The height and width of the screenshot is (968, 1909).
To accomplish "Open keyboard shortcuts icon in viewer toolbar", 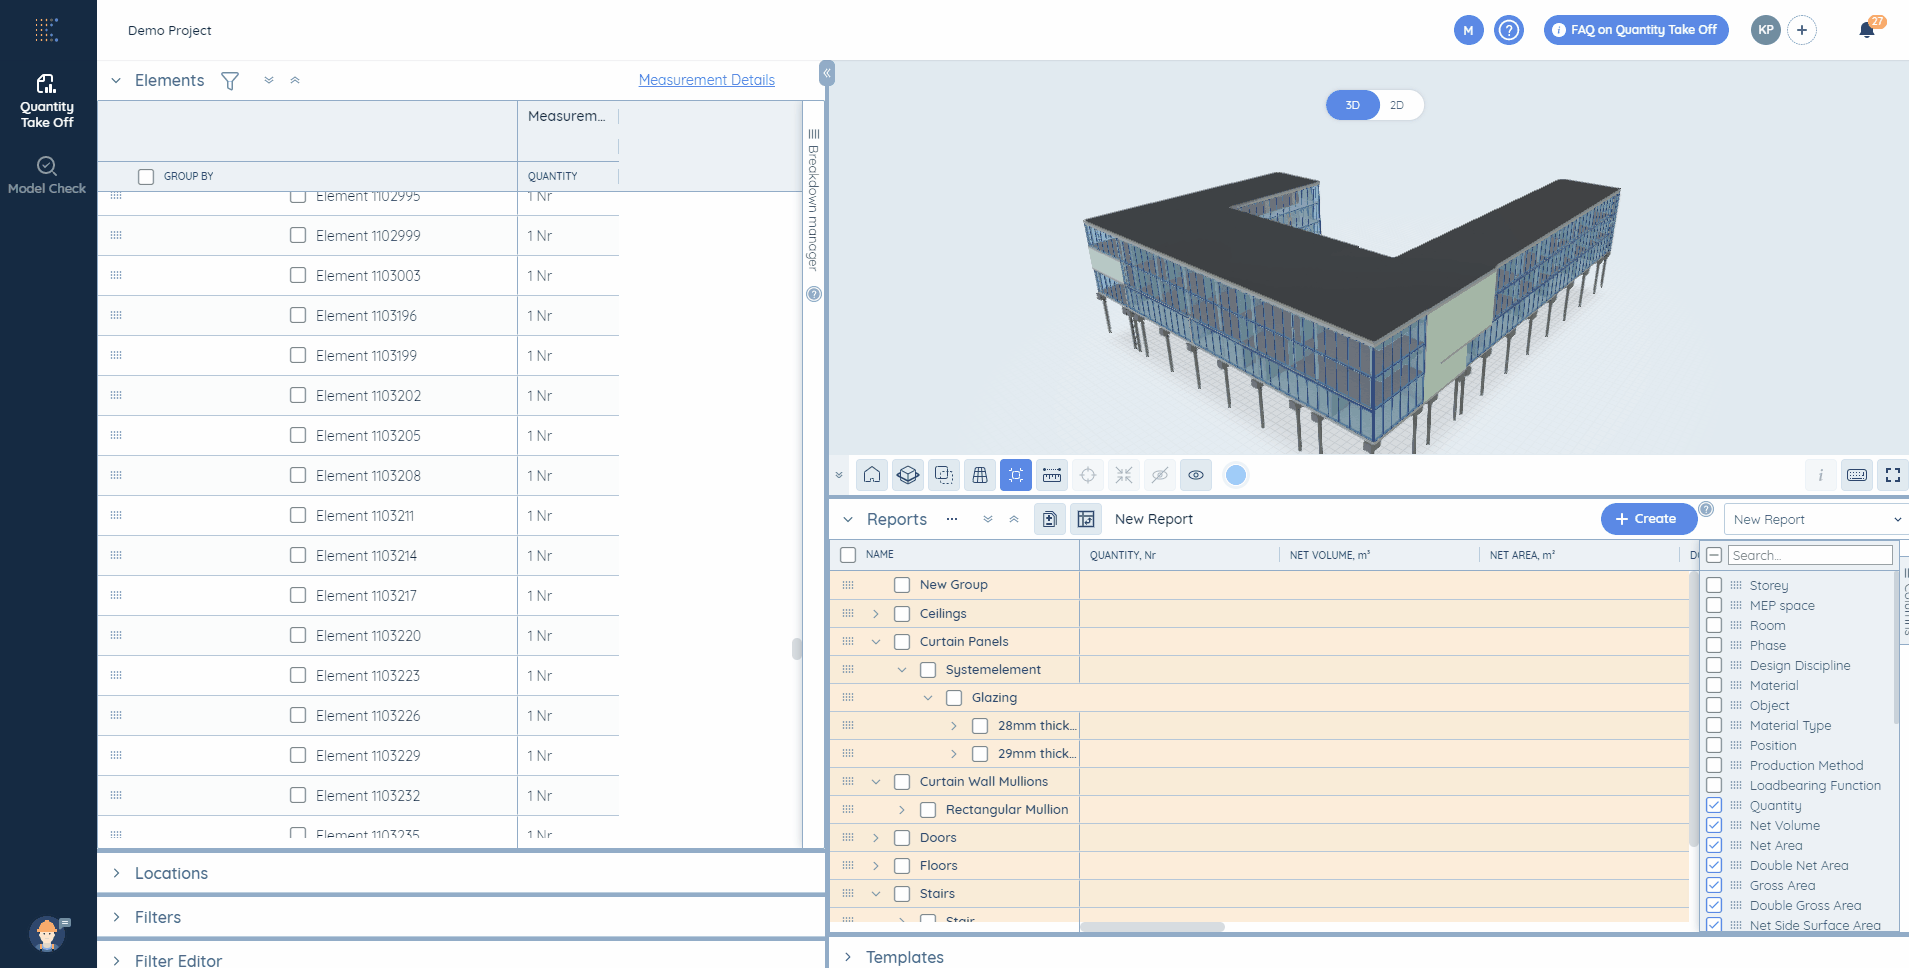I will (1857, 475).
